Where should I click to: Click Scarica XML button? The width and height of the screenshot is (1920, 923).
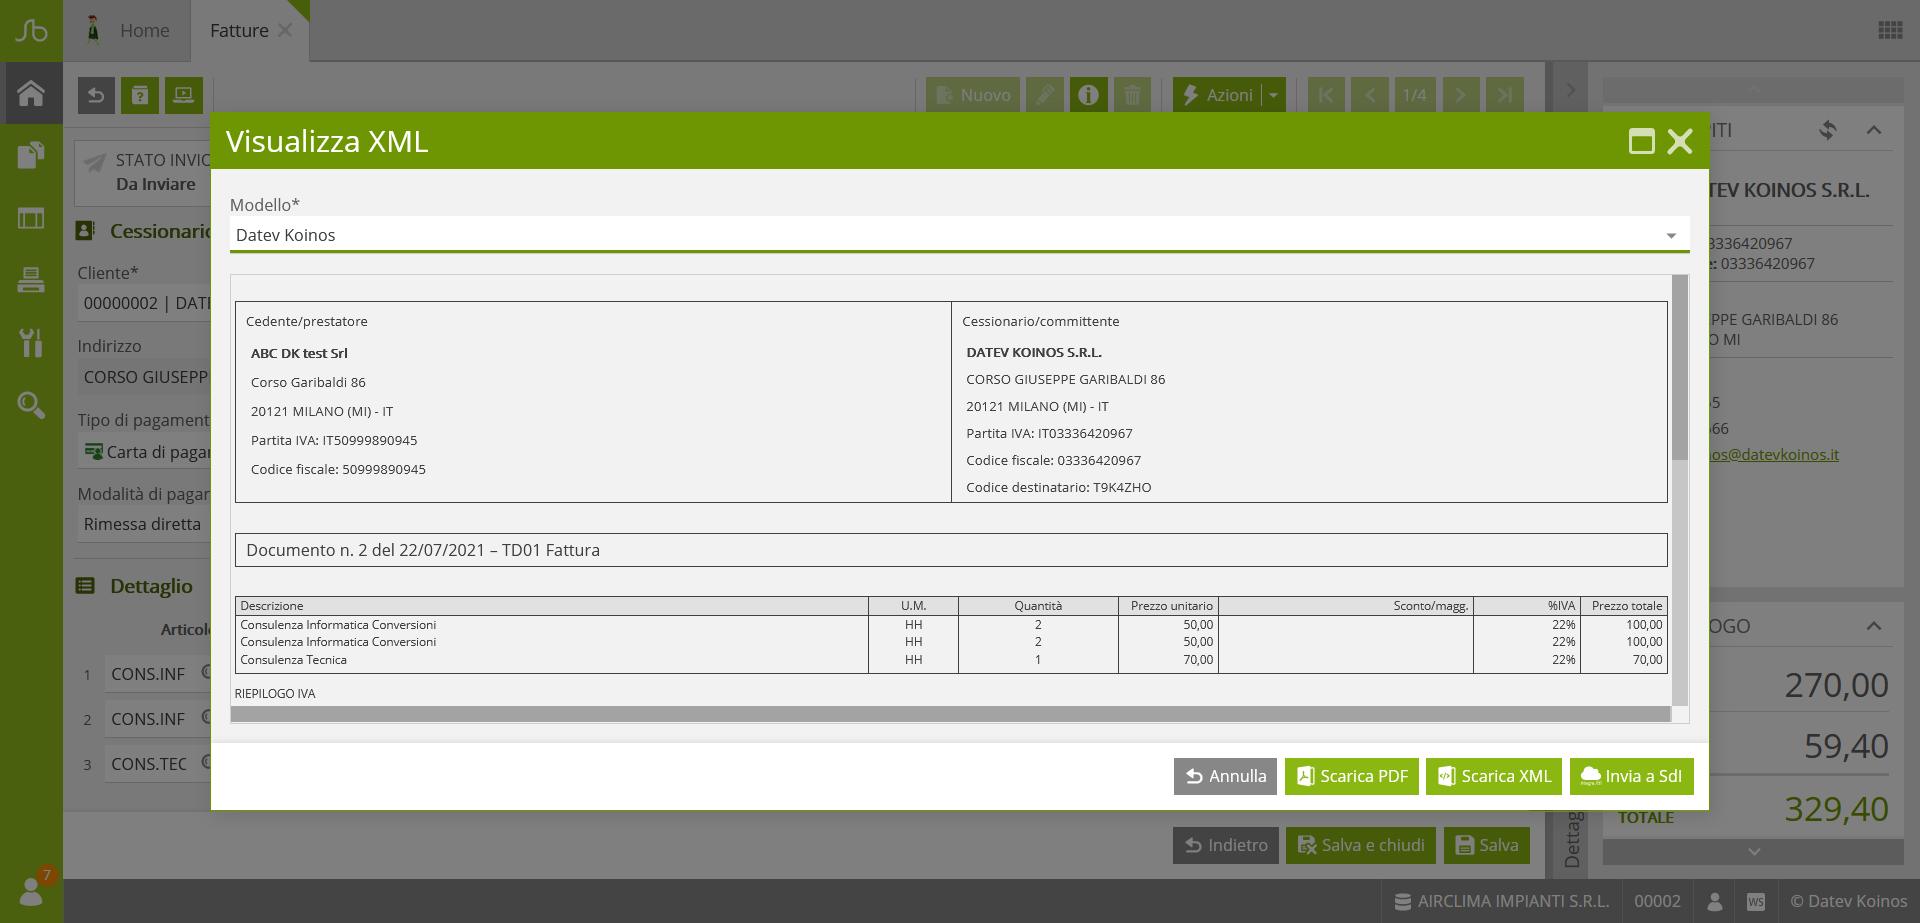[x=1494, y=776]
